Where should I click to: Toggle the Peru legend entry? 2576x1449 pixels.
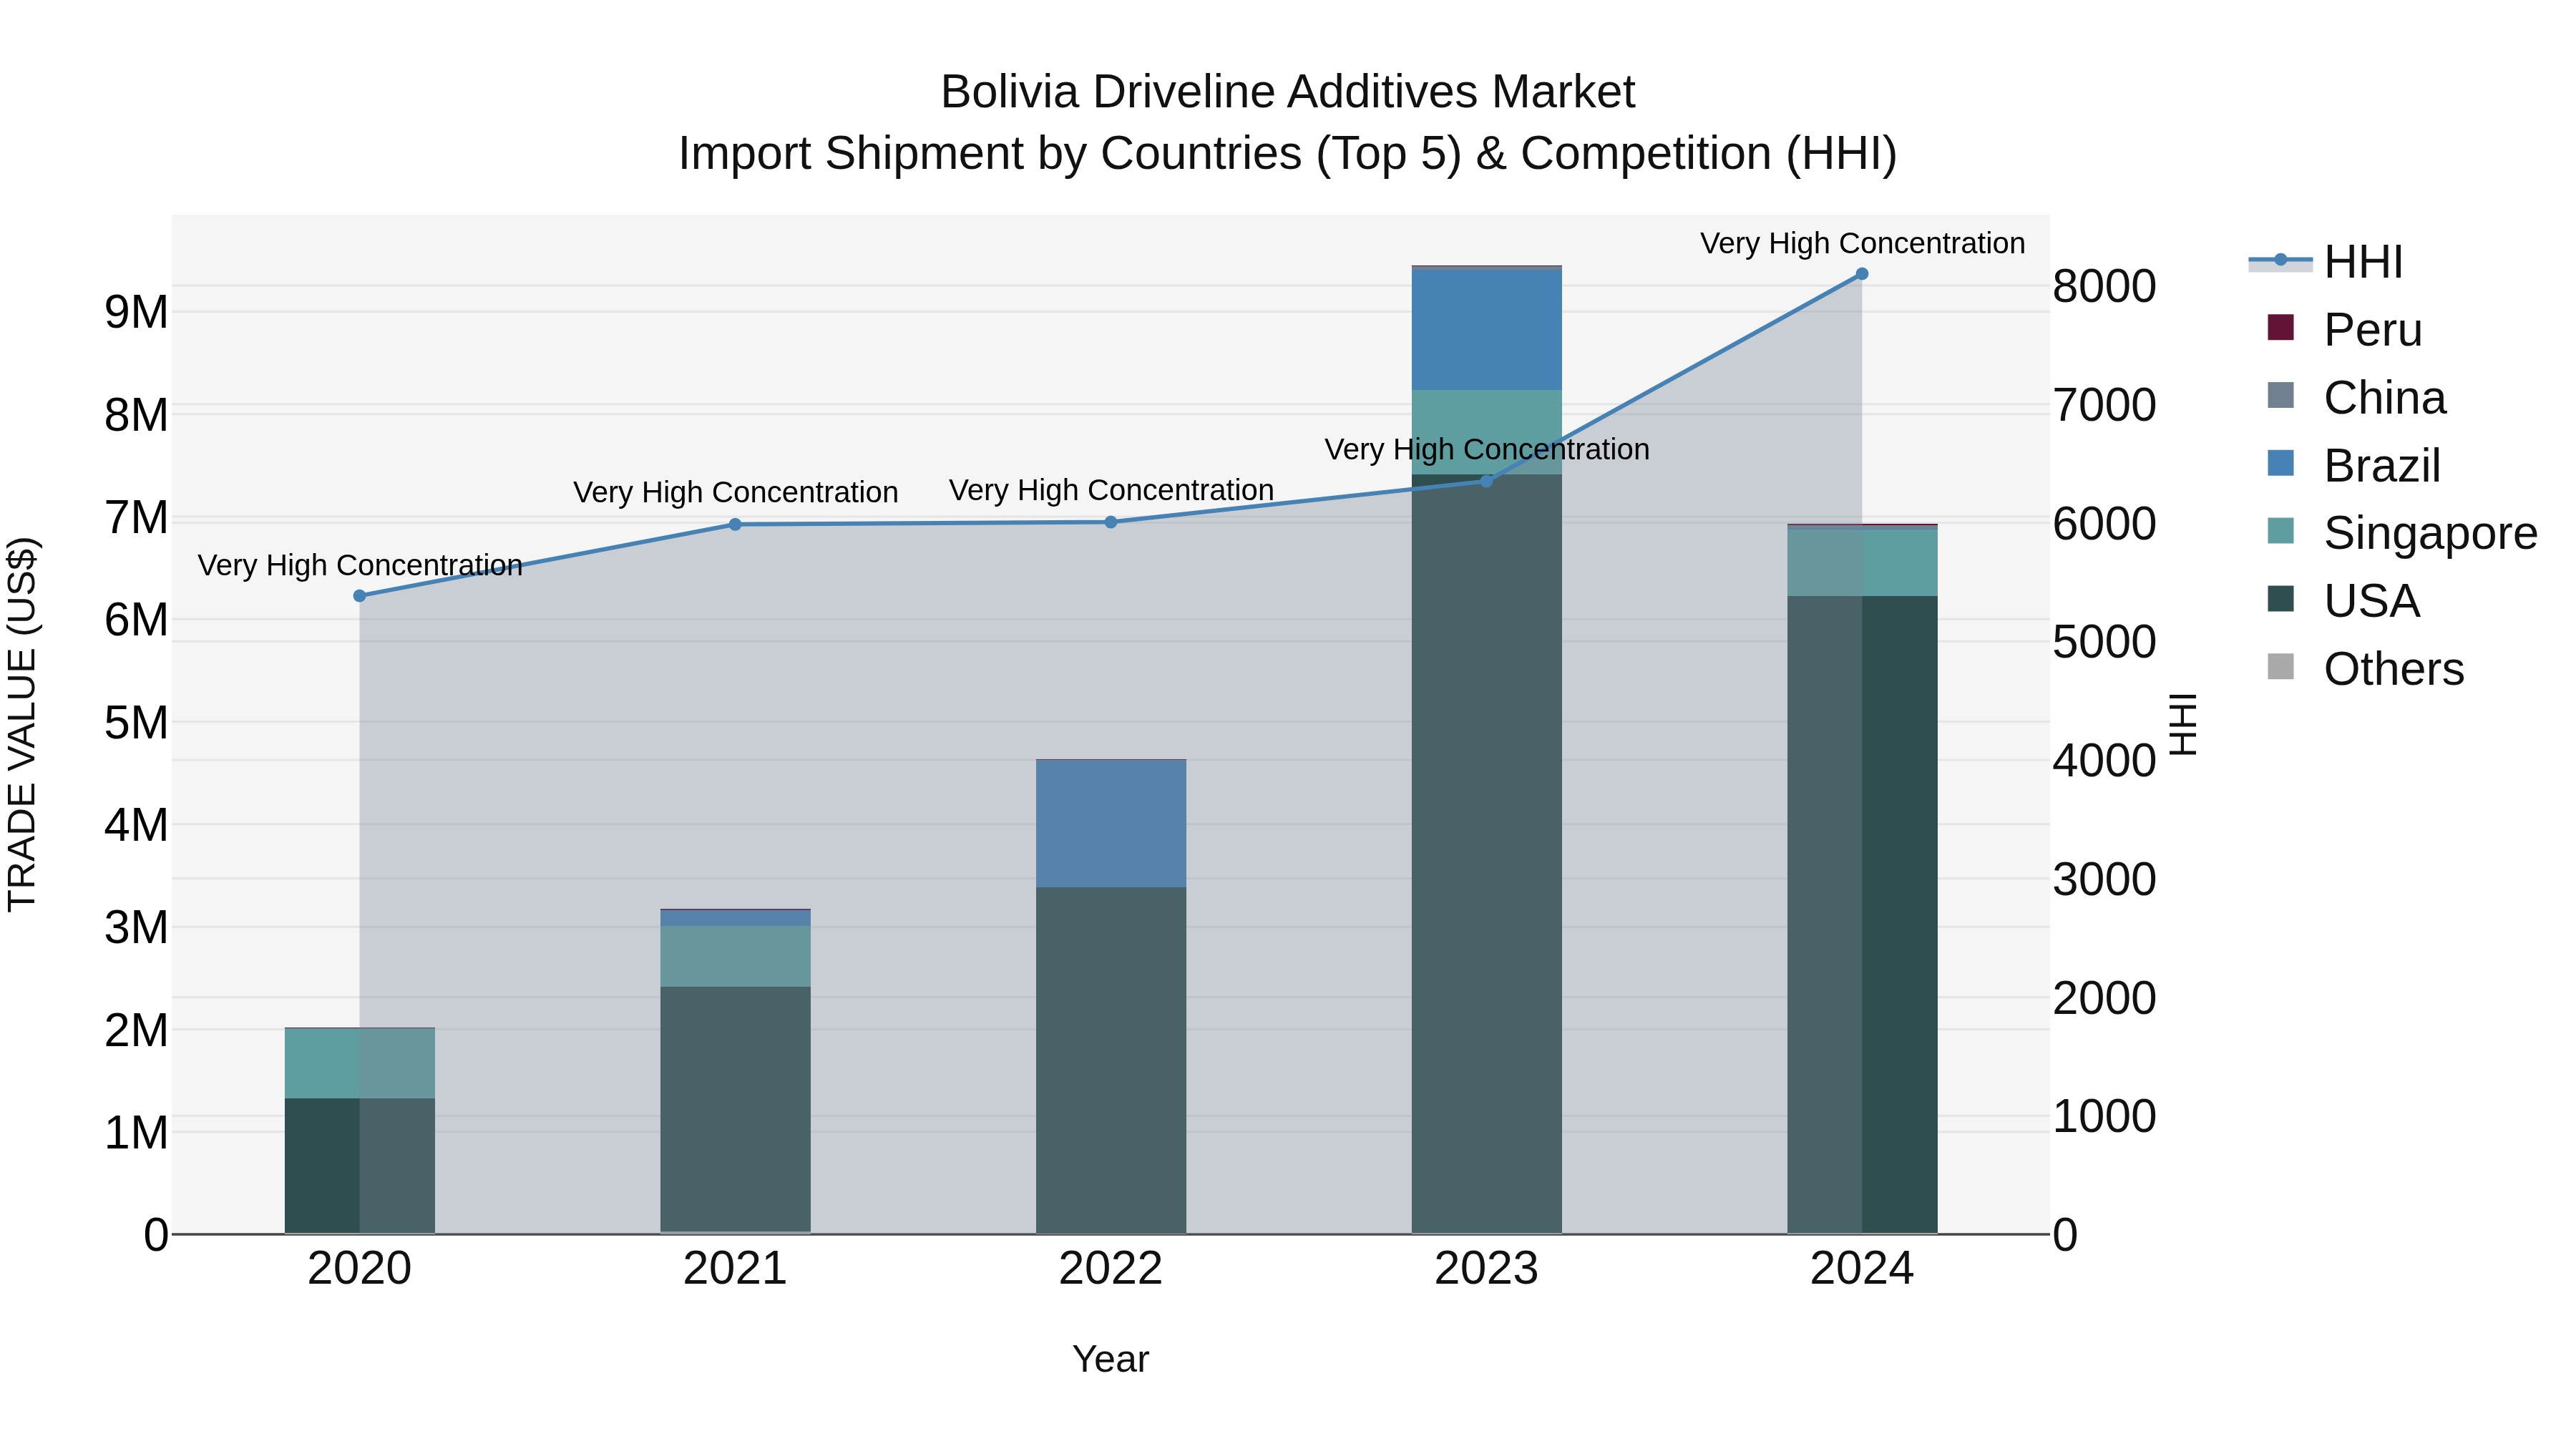(2344, 330)
